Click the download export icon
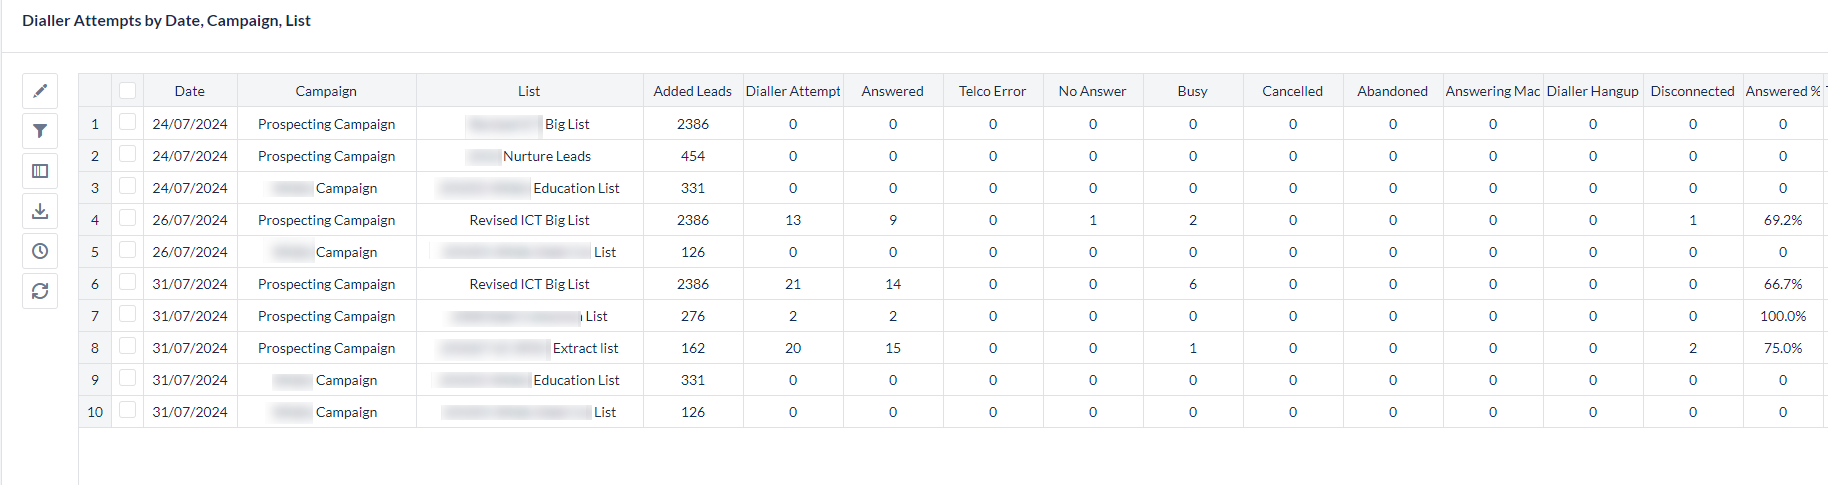Screen dimensions: 1828x485 click(x=40, y=211)
